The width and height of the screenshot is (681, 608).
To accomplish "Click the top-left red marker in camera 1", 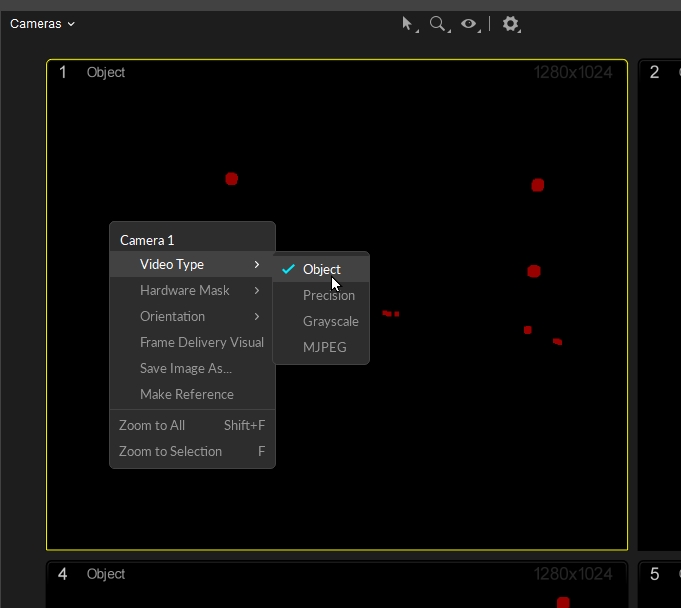I will click(231, 179).
